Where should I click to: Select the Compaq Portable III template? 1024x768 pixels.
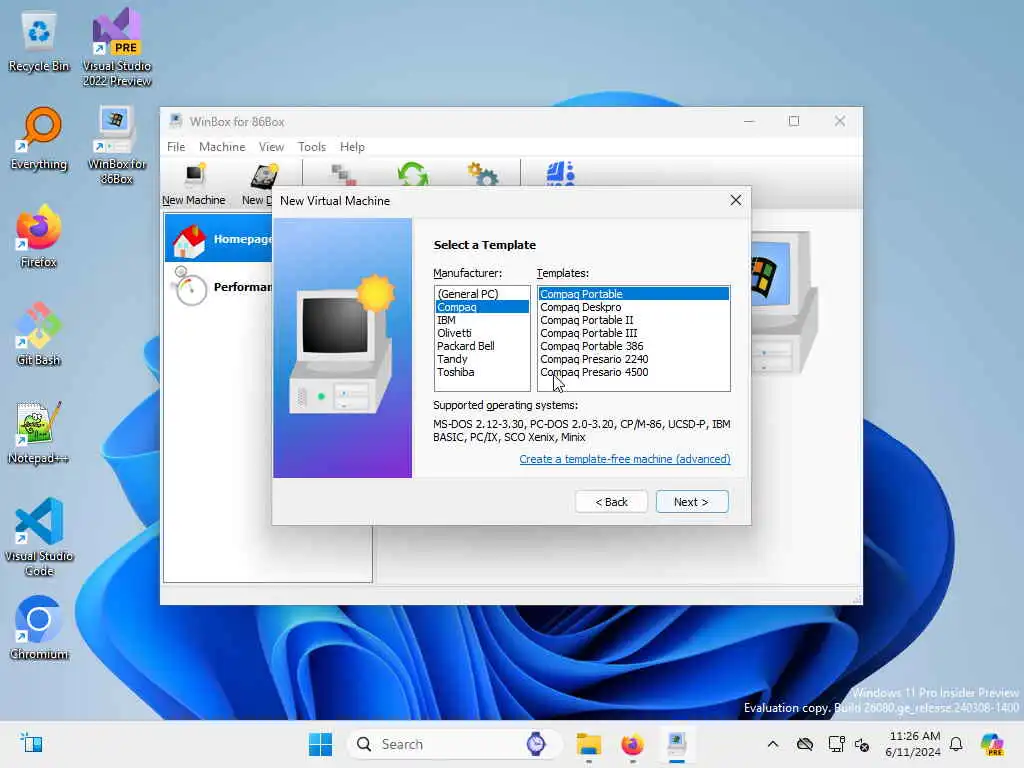coord(633,333)
